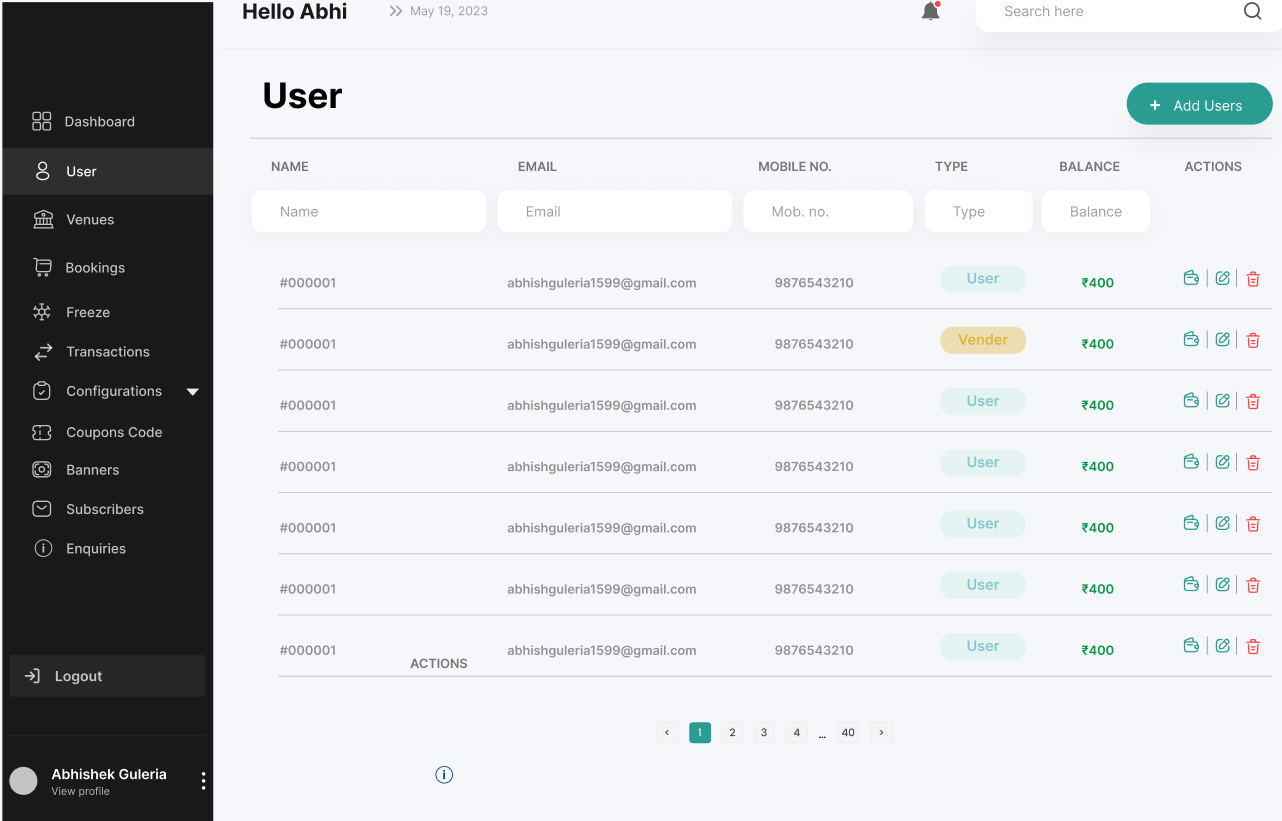
Task: Click the User type badge on the third row
Action: [x=982, y=400]
